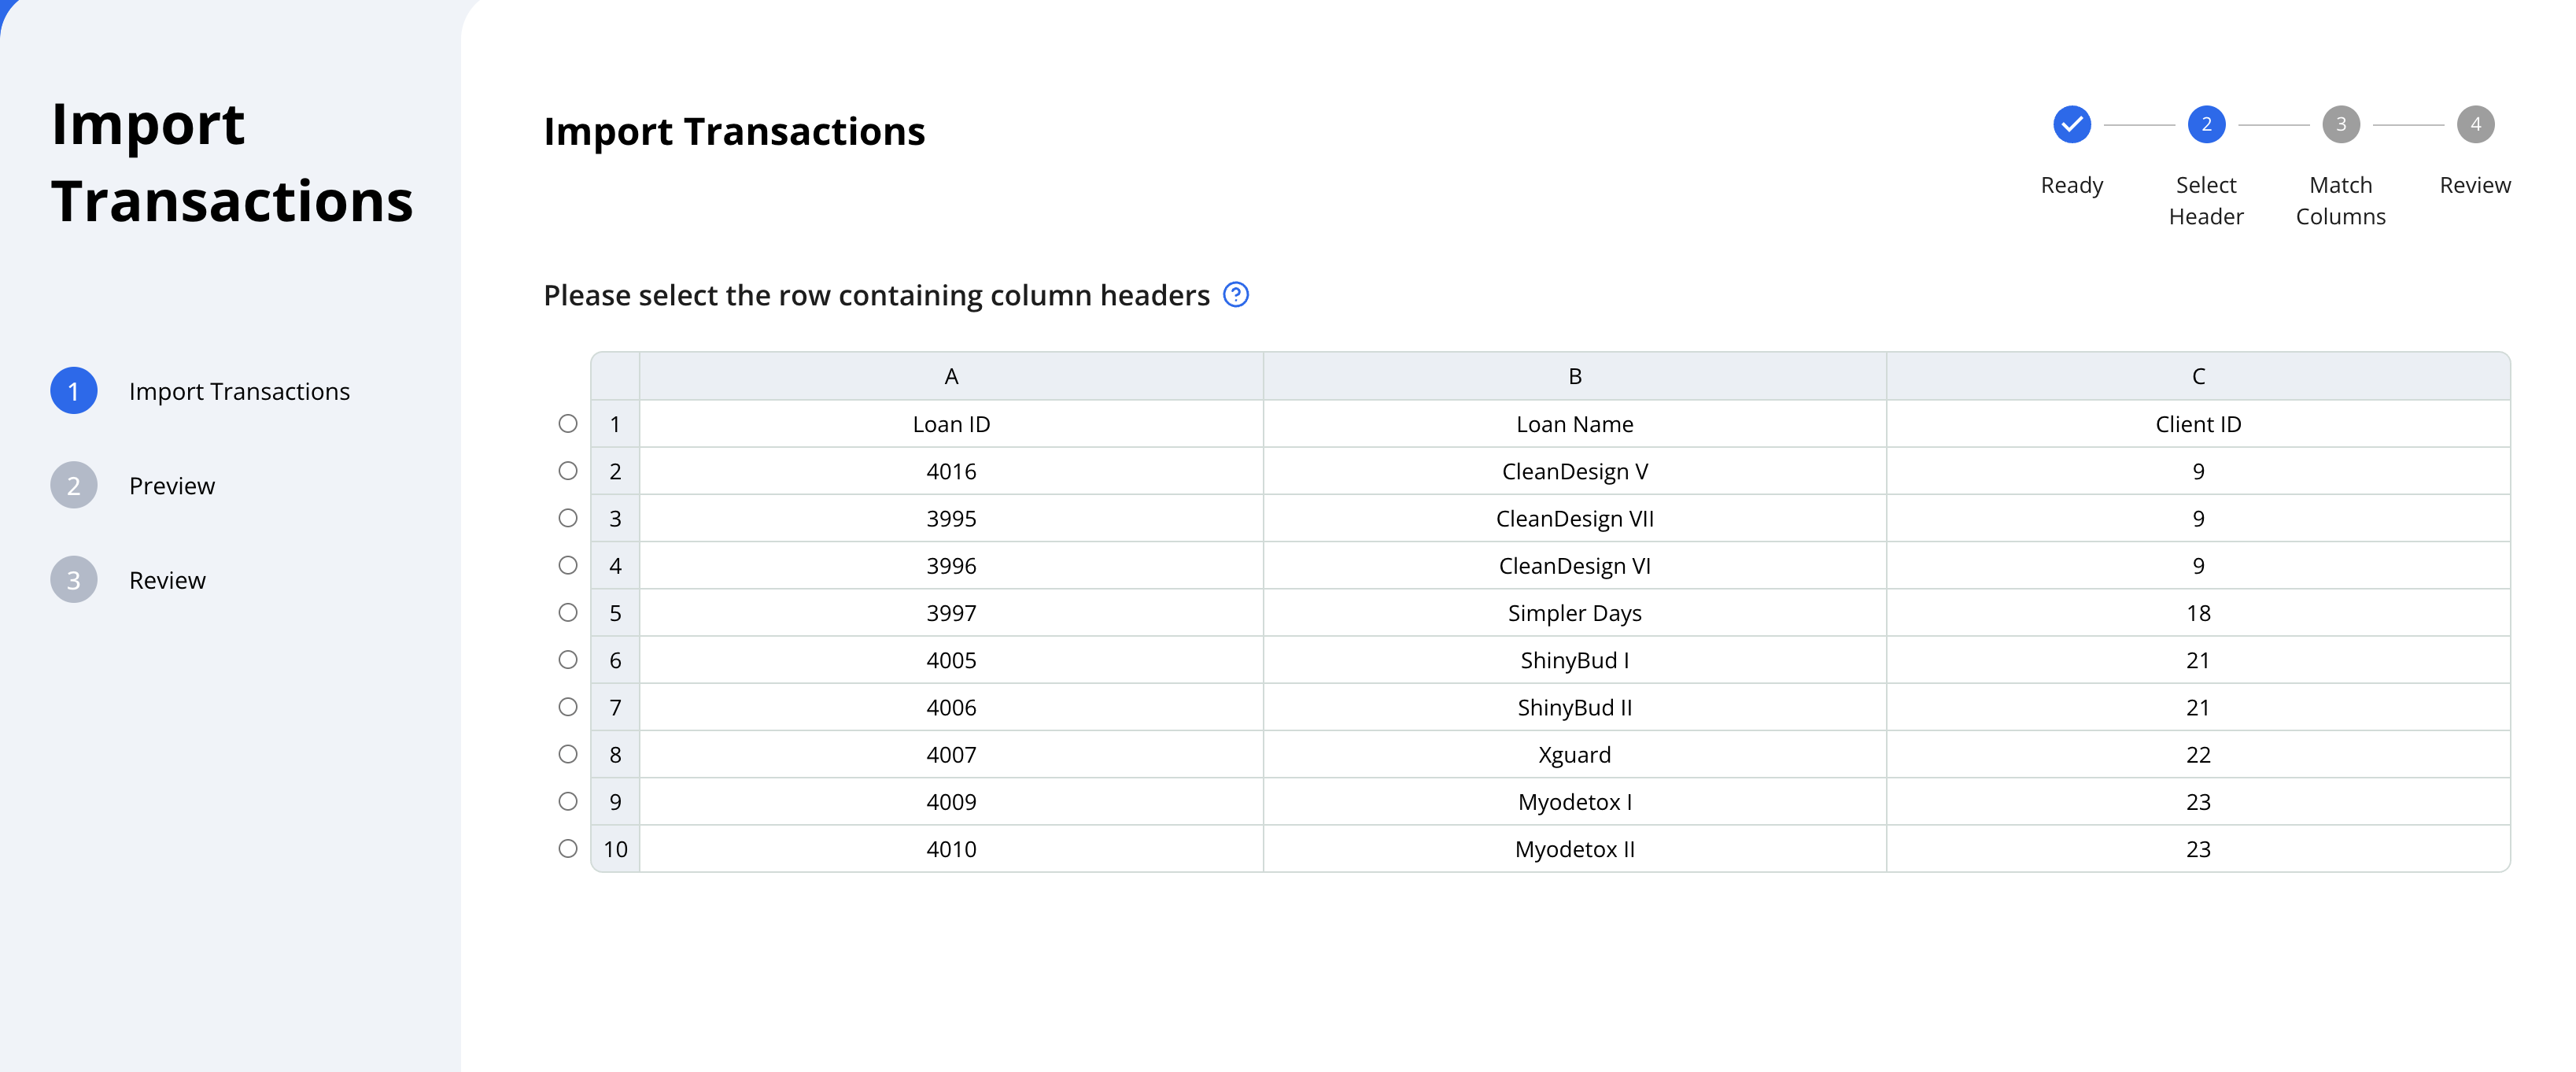Select row 1 radio button as header
The image size is (2576, 1072).
tap(568, 424)
